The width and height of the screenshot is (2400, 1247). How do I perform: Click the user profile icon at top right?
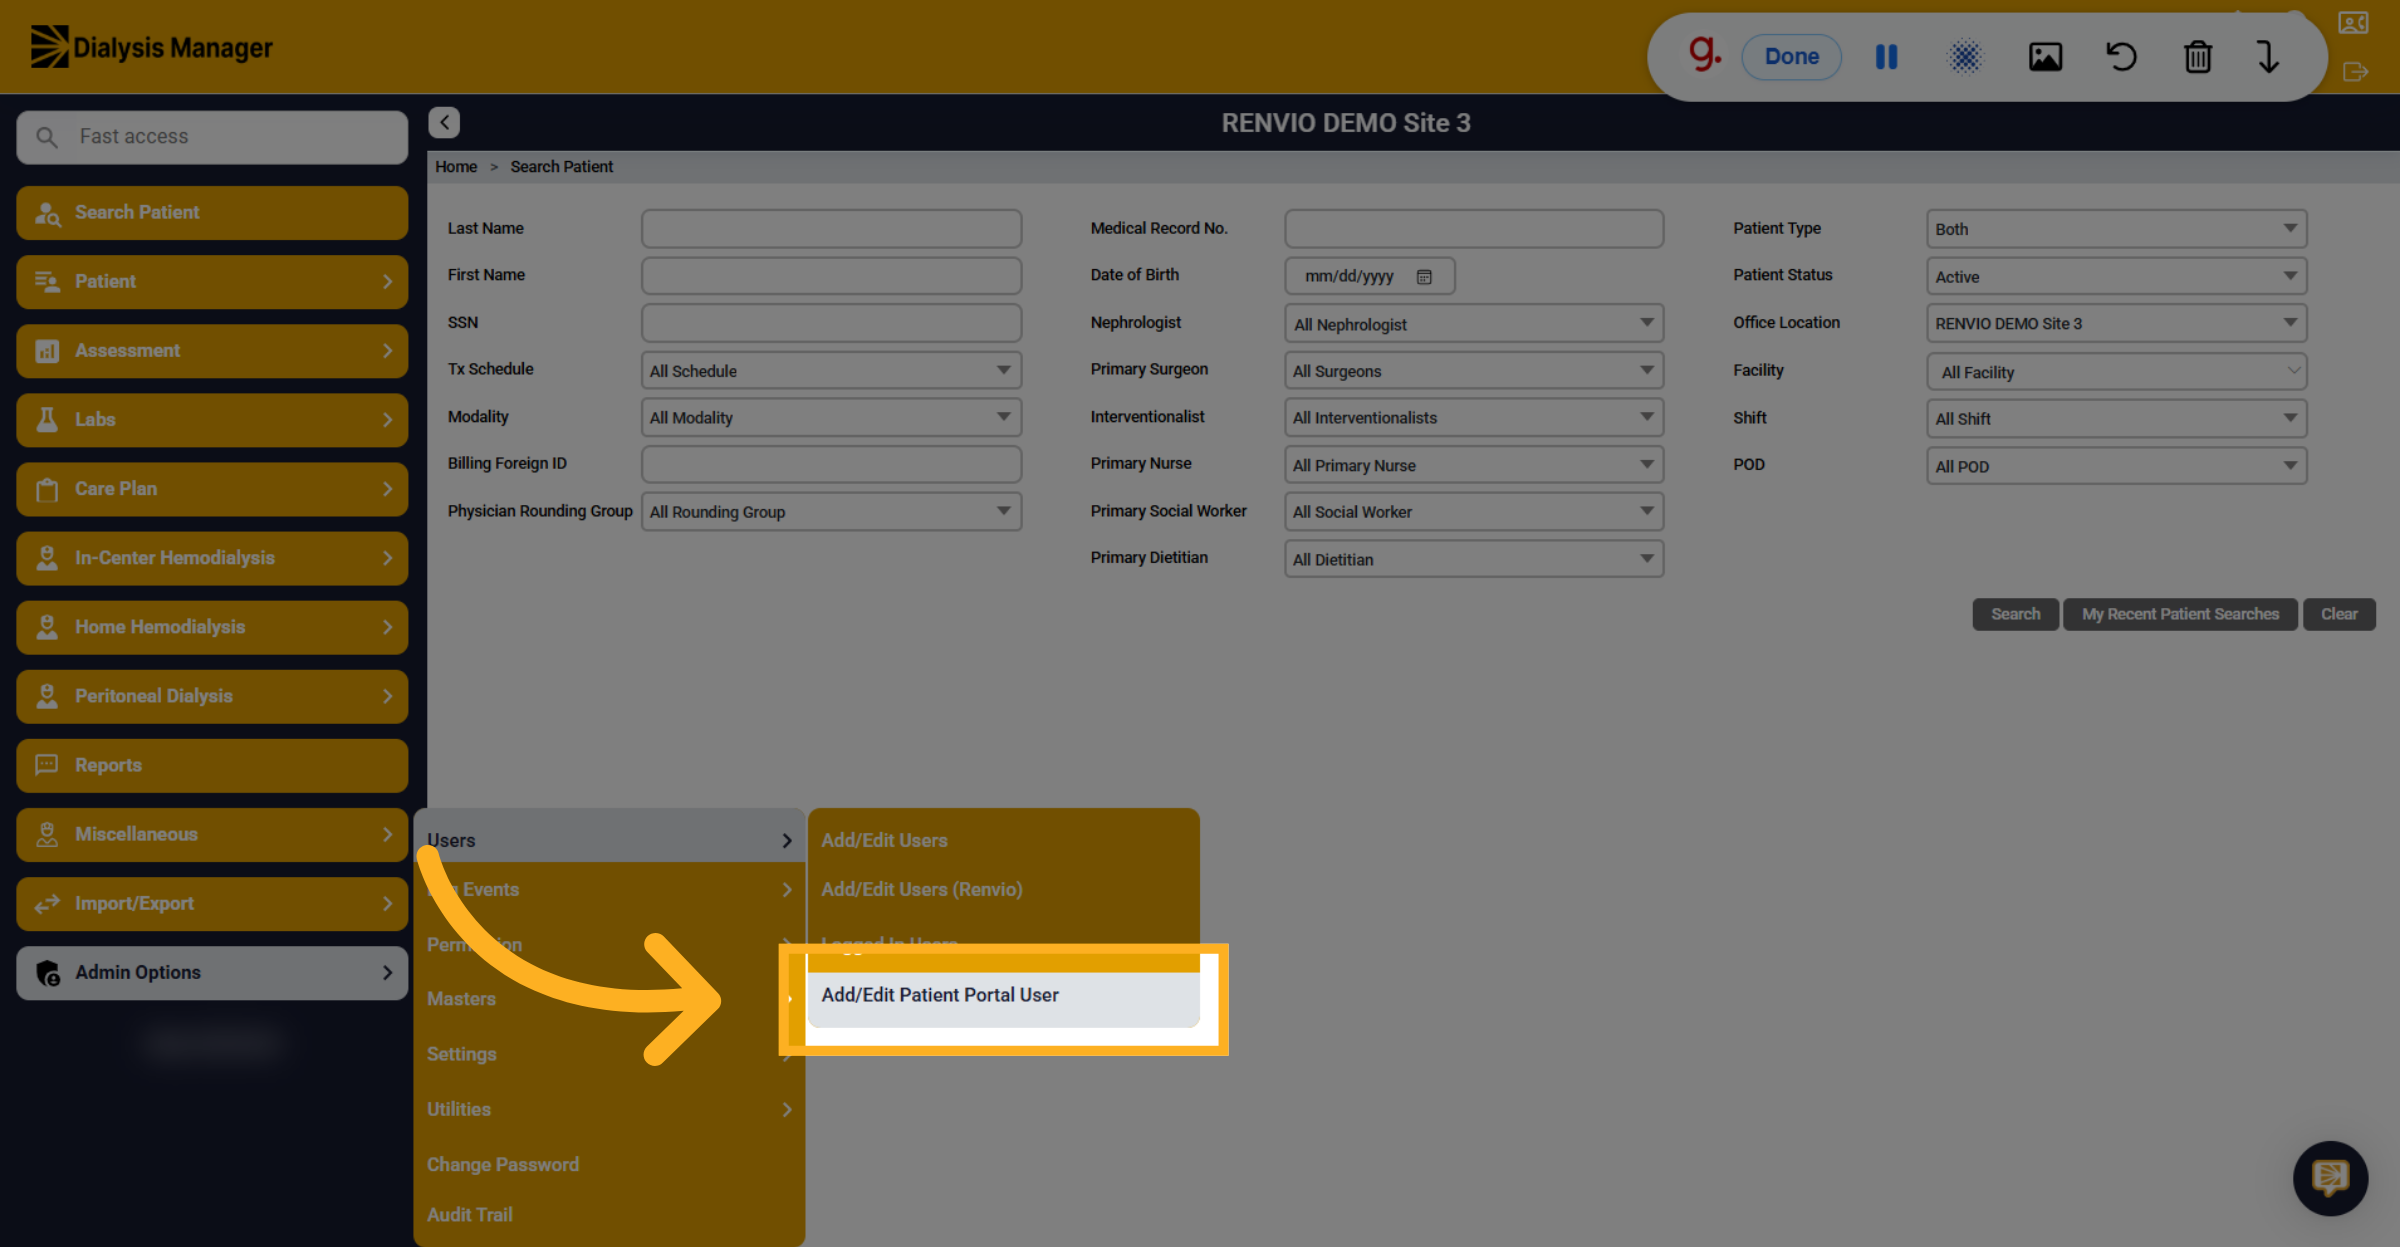click(x=2353, y=23)
